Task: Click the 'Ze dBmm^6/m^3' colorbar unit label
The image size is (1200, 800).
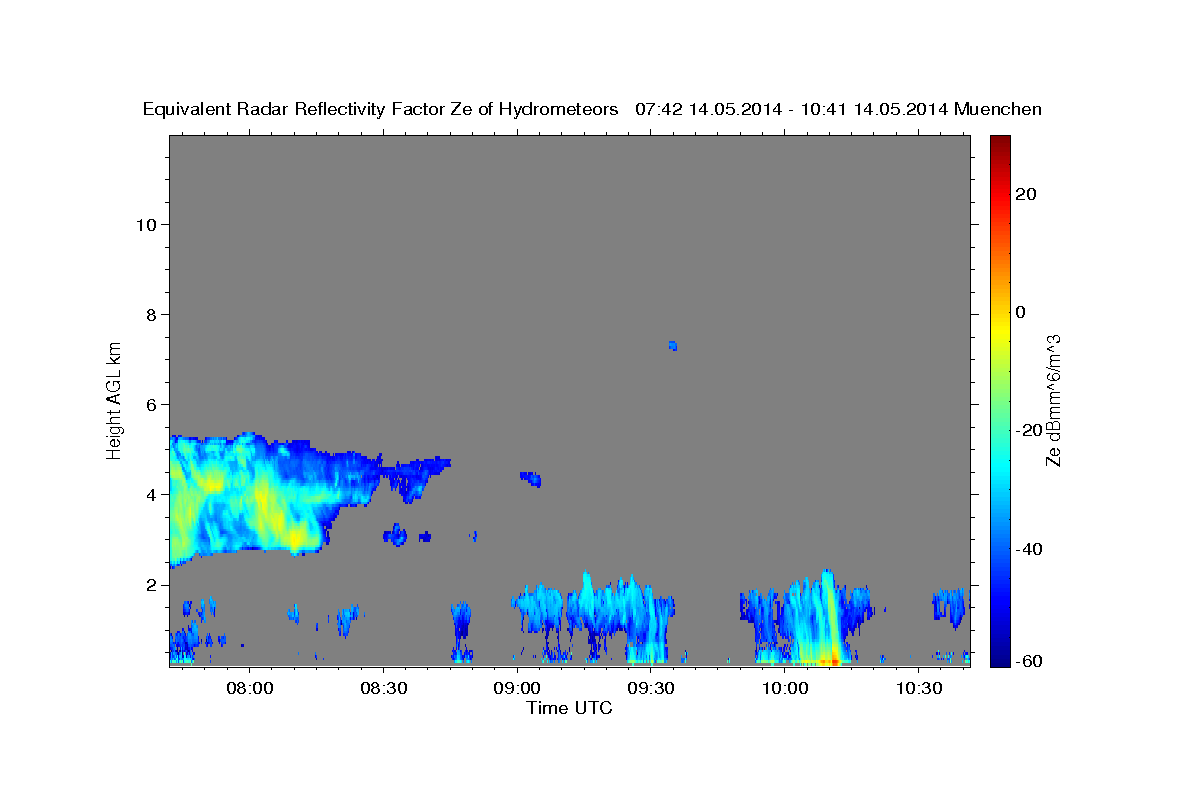Action: (x=1053, y=400)
